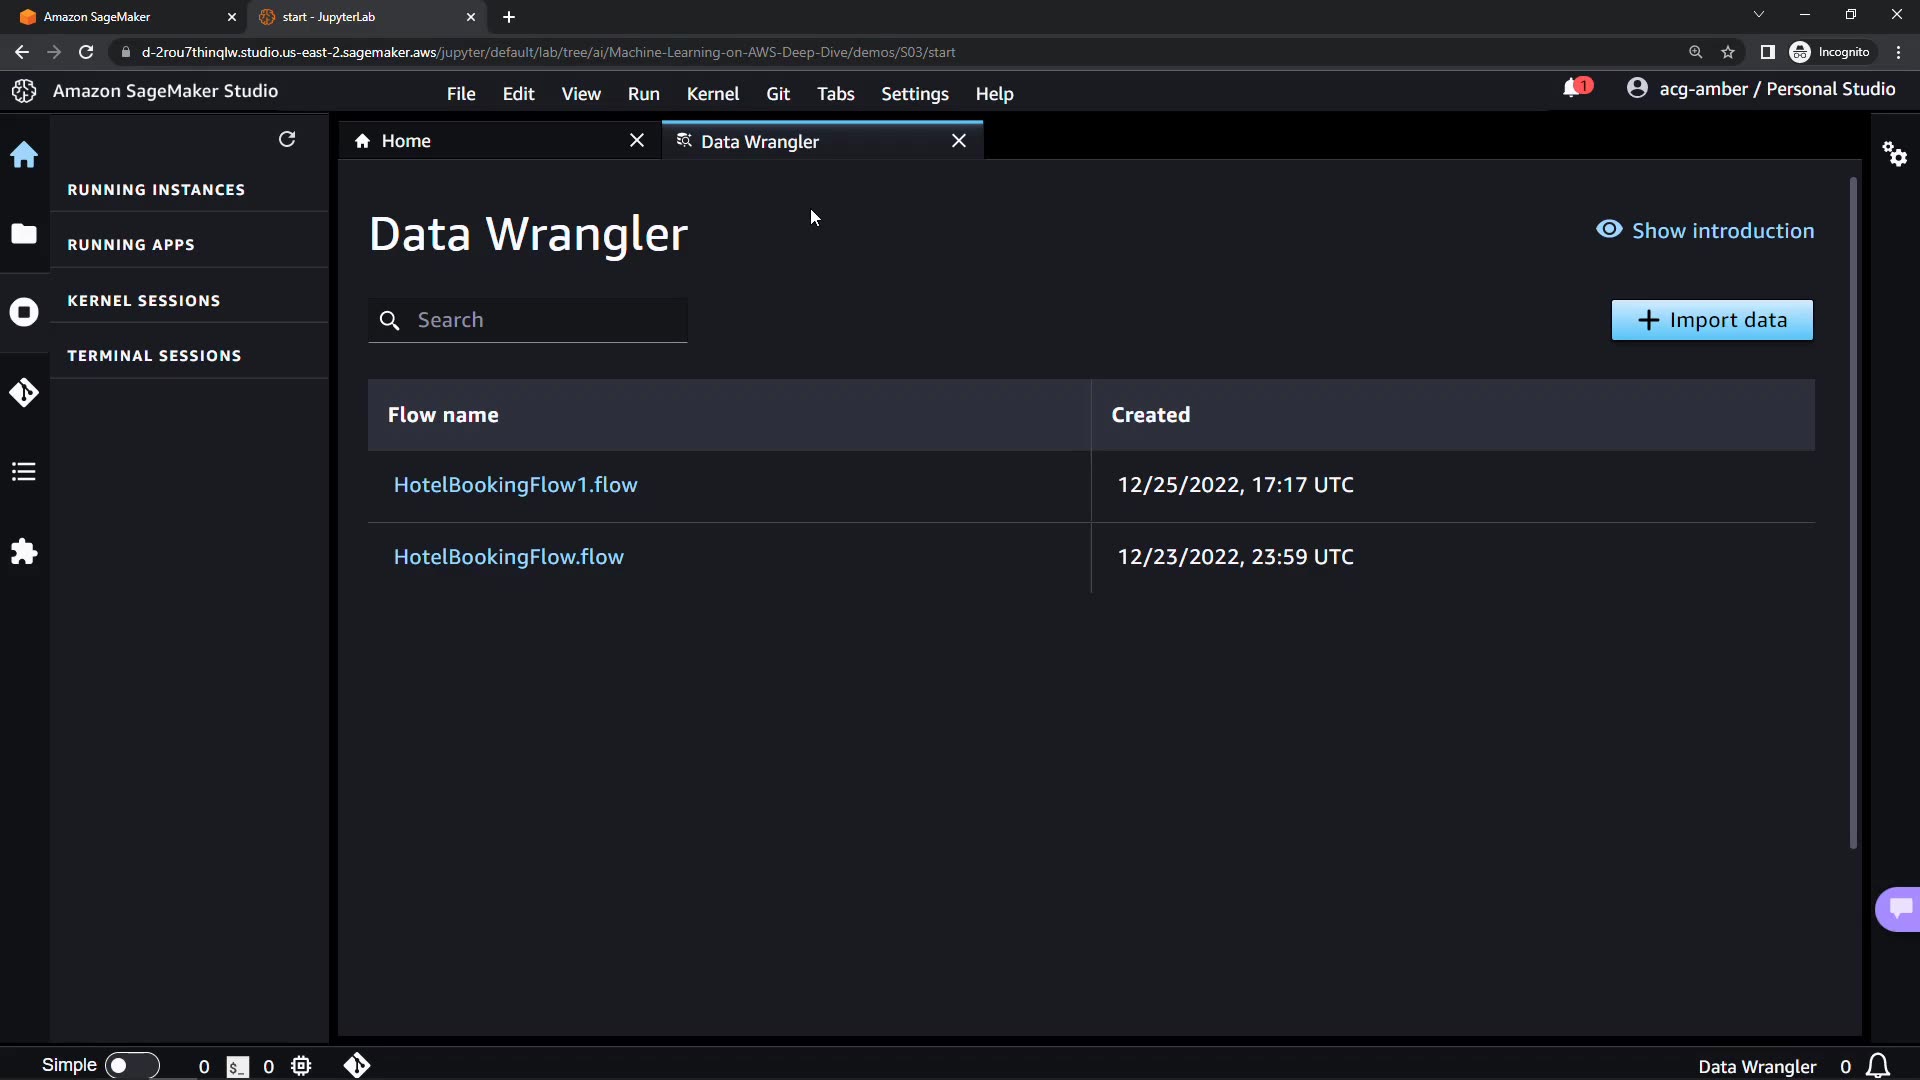The height and width of the screenshot is (1080, 1920).
Task: Expand the Kernel Sessions section
Action: point(144,301)
